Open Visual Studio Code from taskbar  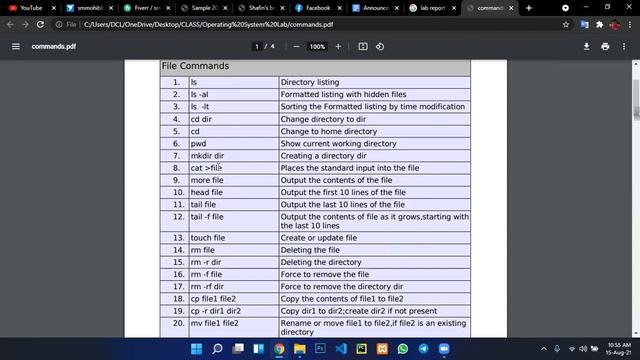[x=341, y=349]
